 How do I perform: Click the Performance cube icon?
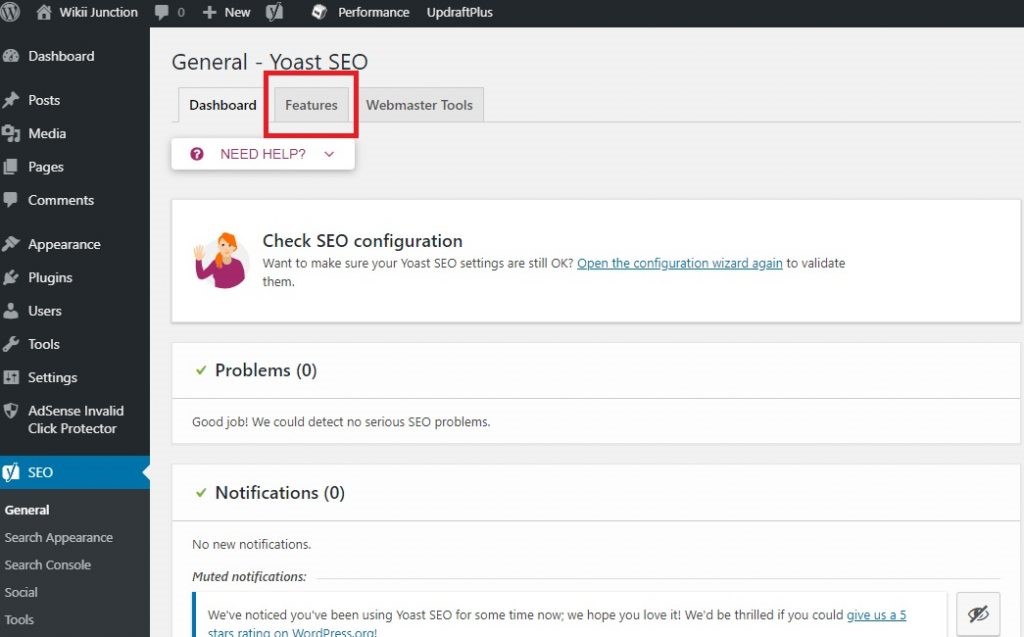[319, 12]
